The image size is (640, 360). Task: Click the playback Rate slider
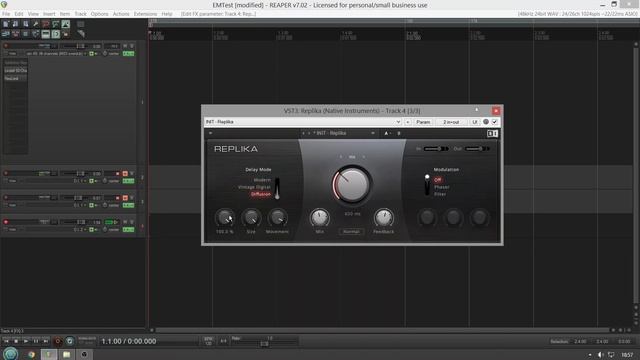pyautogui.click(x=264, y=344)
